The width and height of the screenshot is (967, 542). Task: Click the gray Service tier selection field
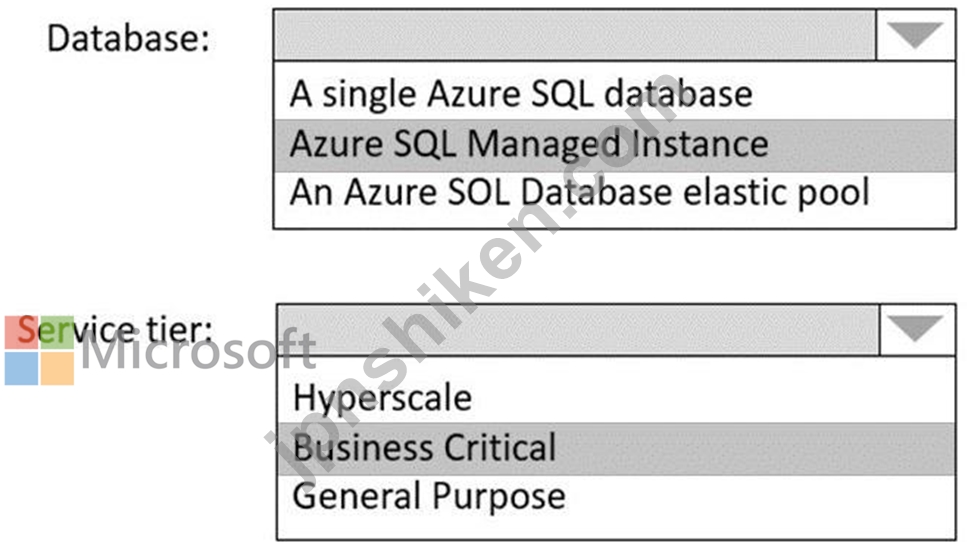[x=578, y=329]
